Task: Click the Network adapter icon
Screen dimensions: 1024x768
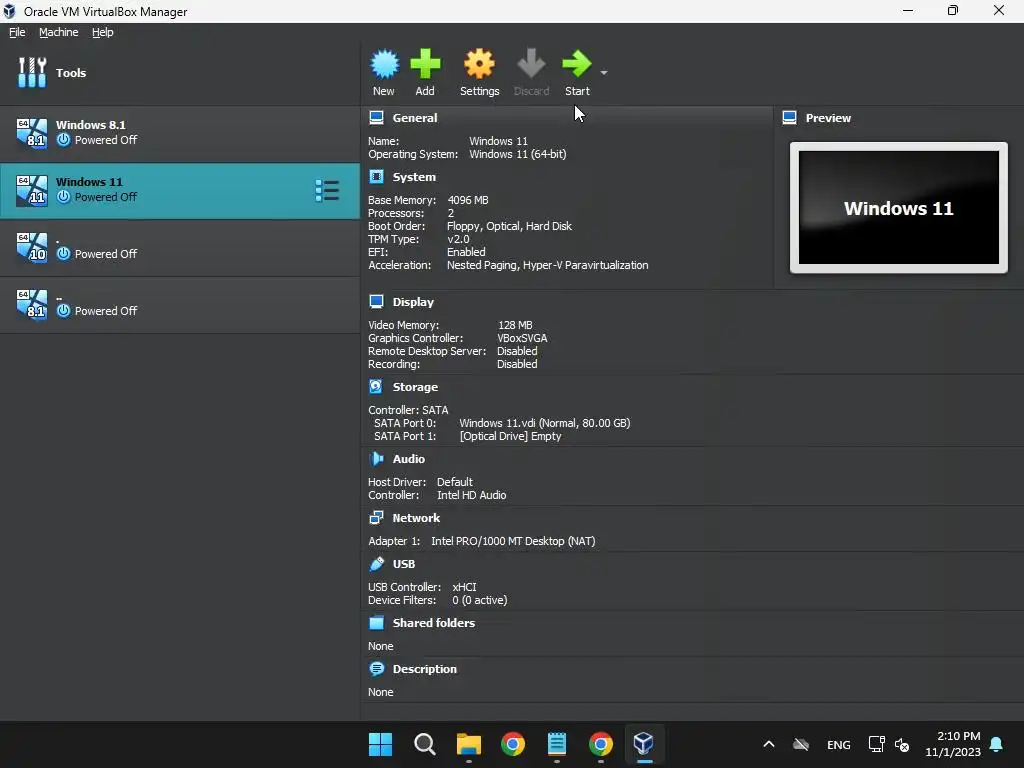Action: point(376,518)
